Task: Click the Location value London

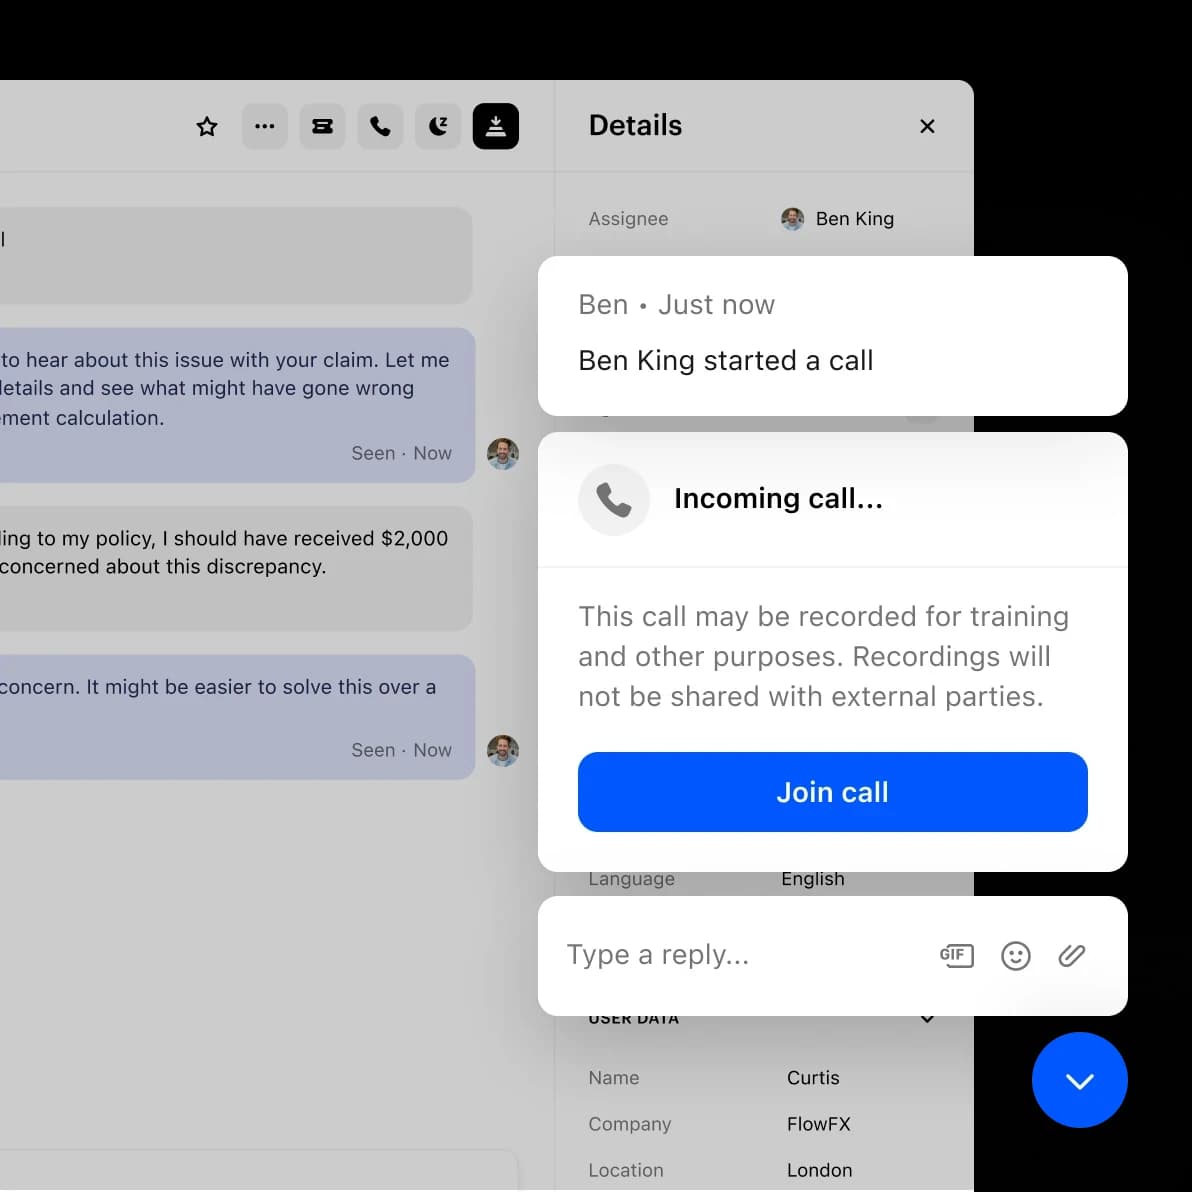Action: tap(819, 1170)
